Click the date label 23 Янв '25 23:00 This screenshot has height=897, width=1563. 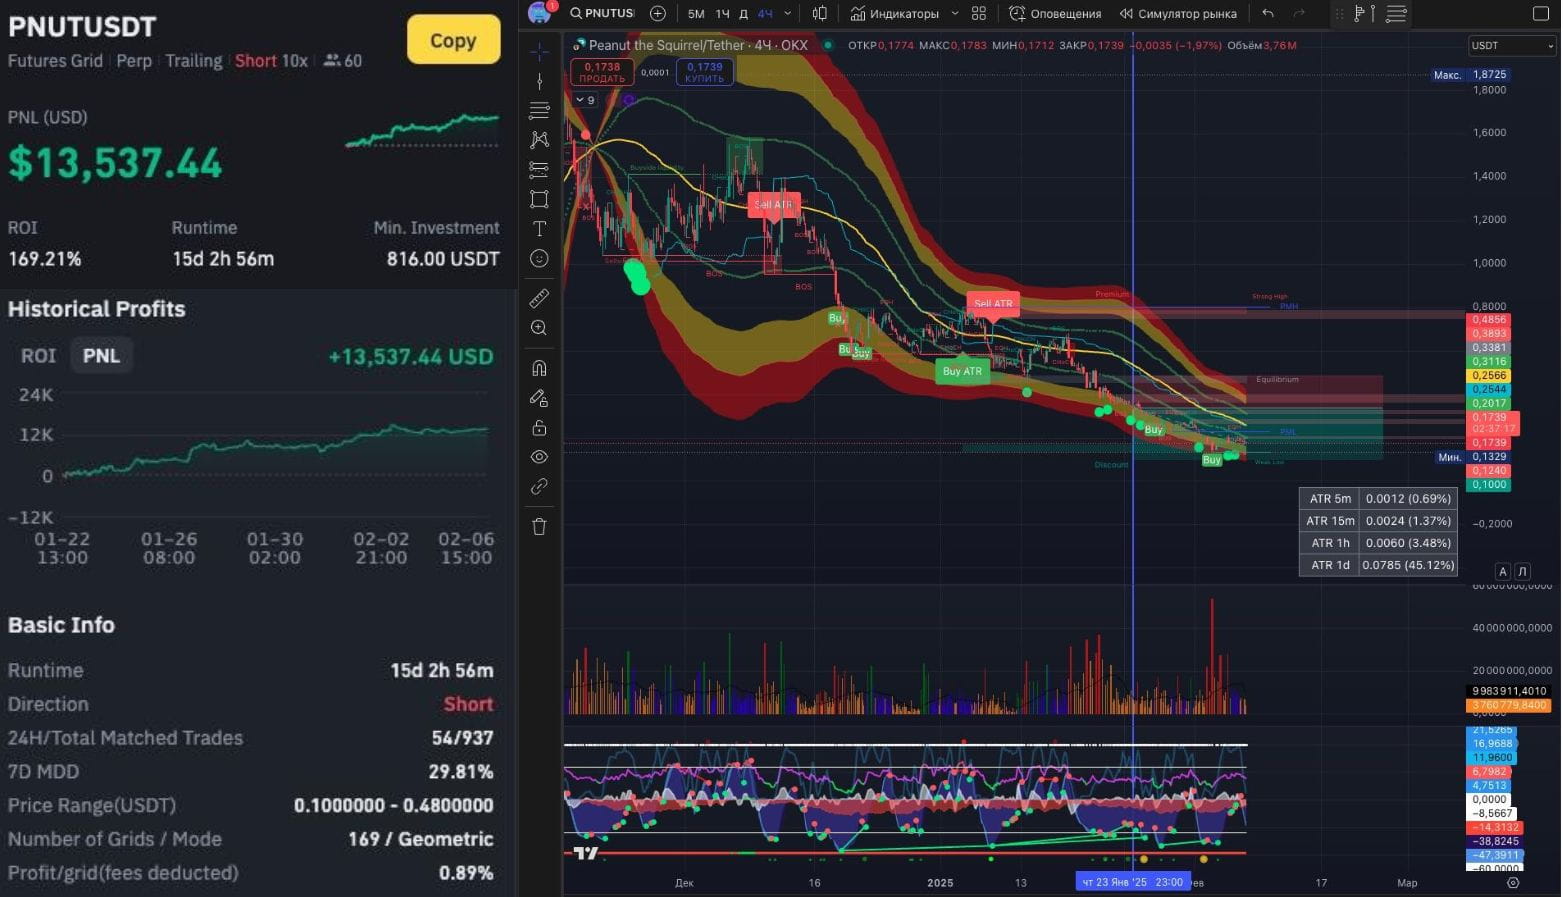1132,882
